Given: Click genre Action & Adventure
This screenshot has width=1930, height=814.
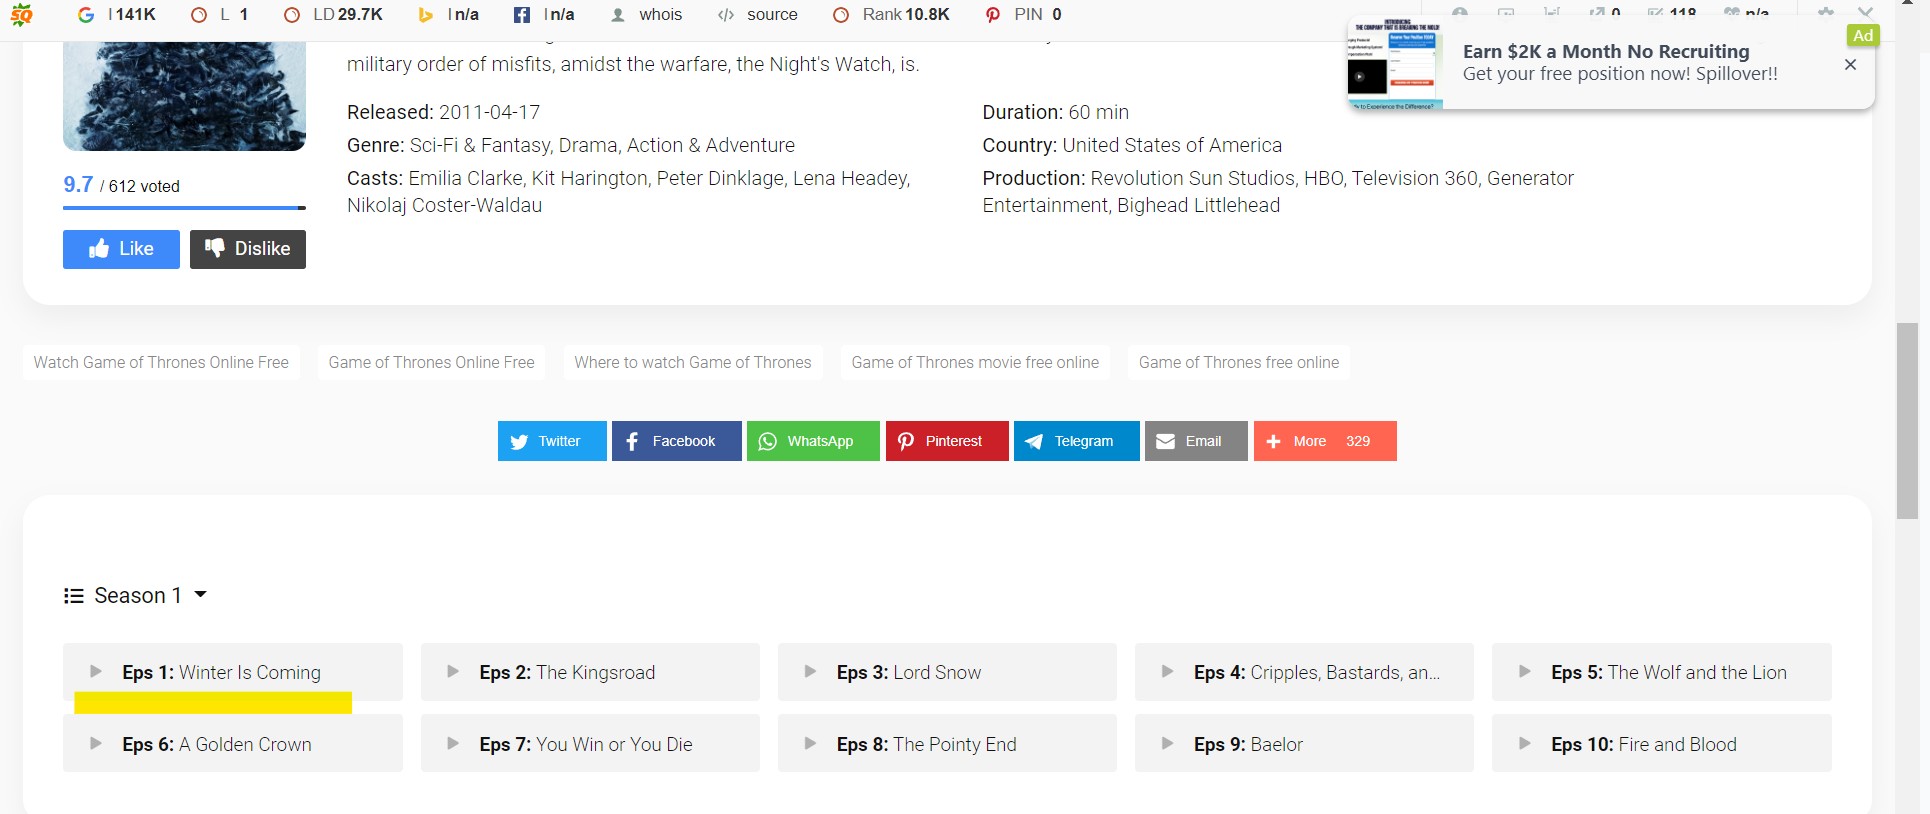Looking at the screenshot, I should (711, 145).
